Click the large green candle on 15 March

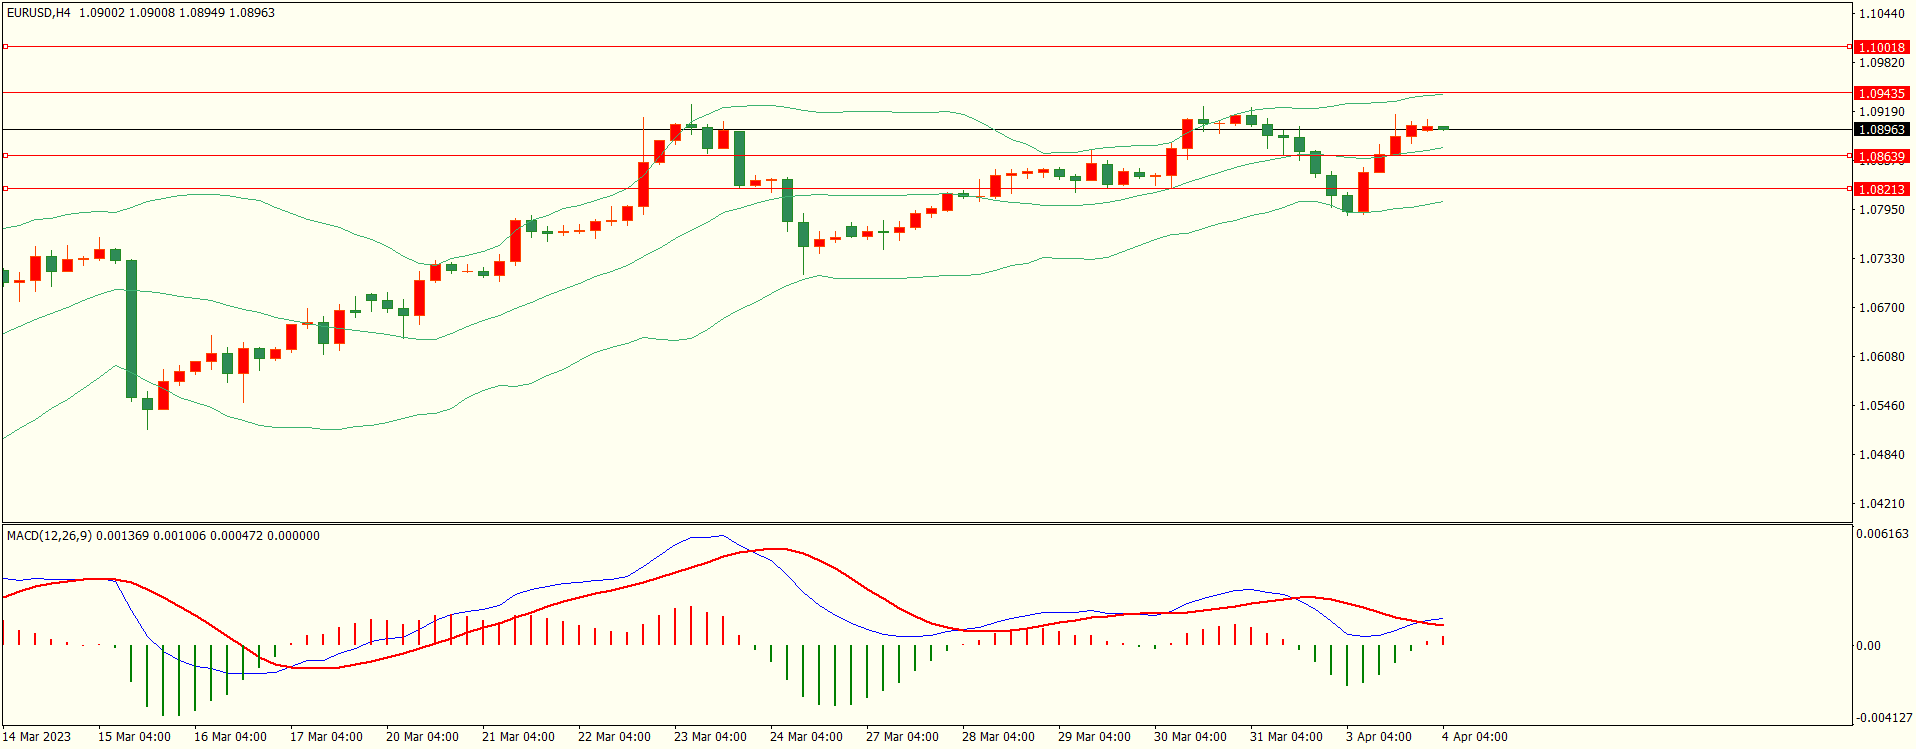point(131,328)
